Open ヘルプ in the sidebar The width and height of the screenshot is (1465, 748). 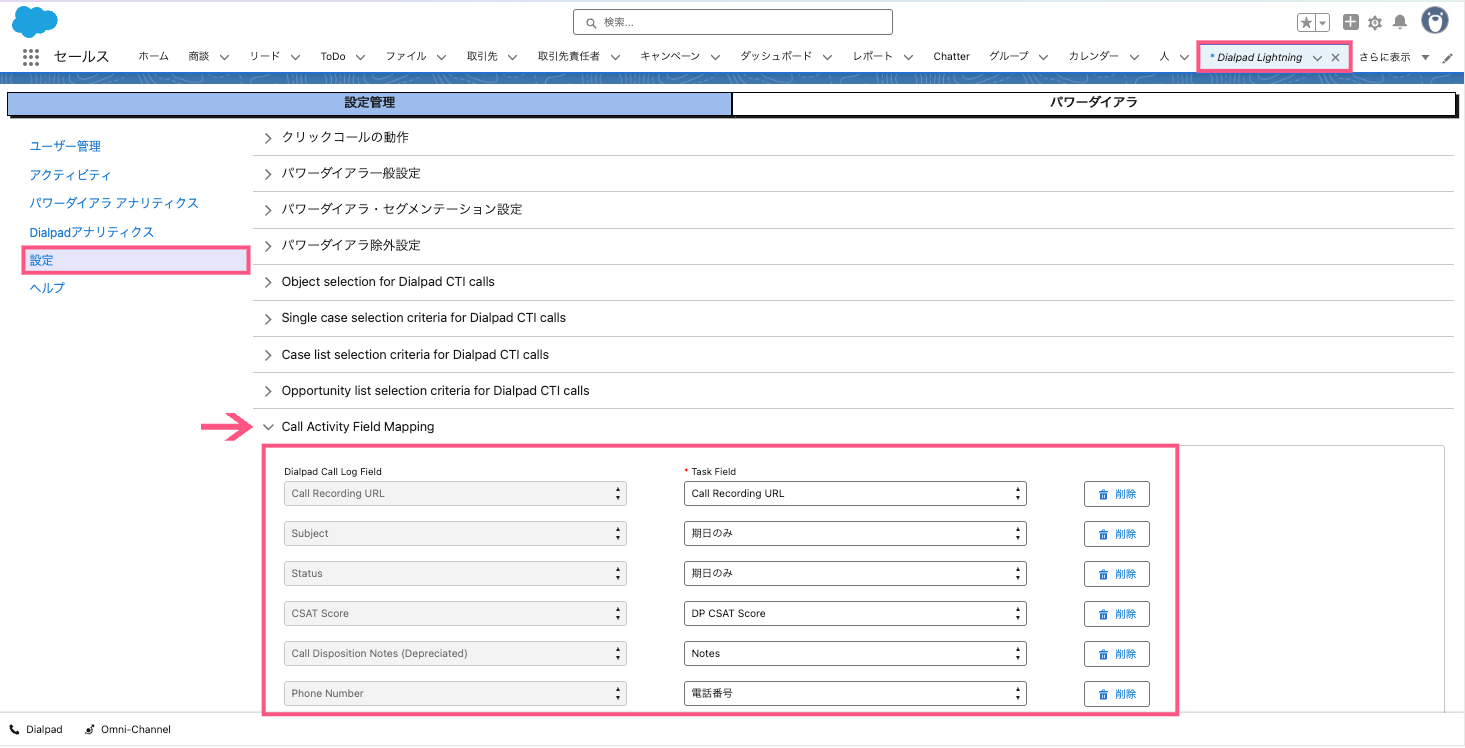coord(47,288)
